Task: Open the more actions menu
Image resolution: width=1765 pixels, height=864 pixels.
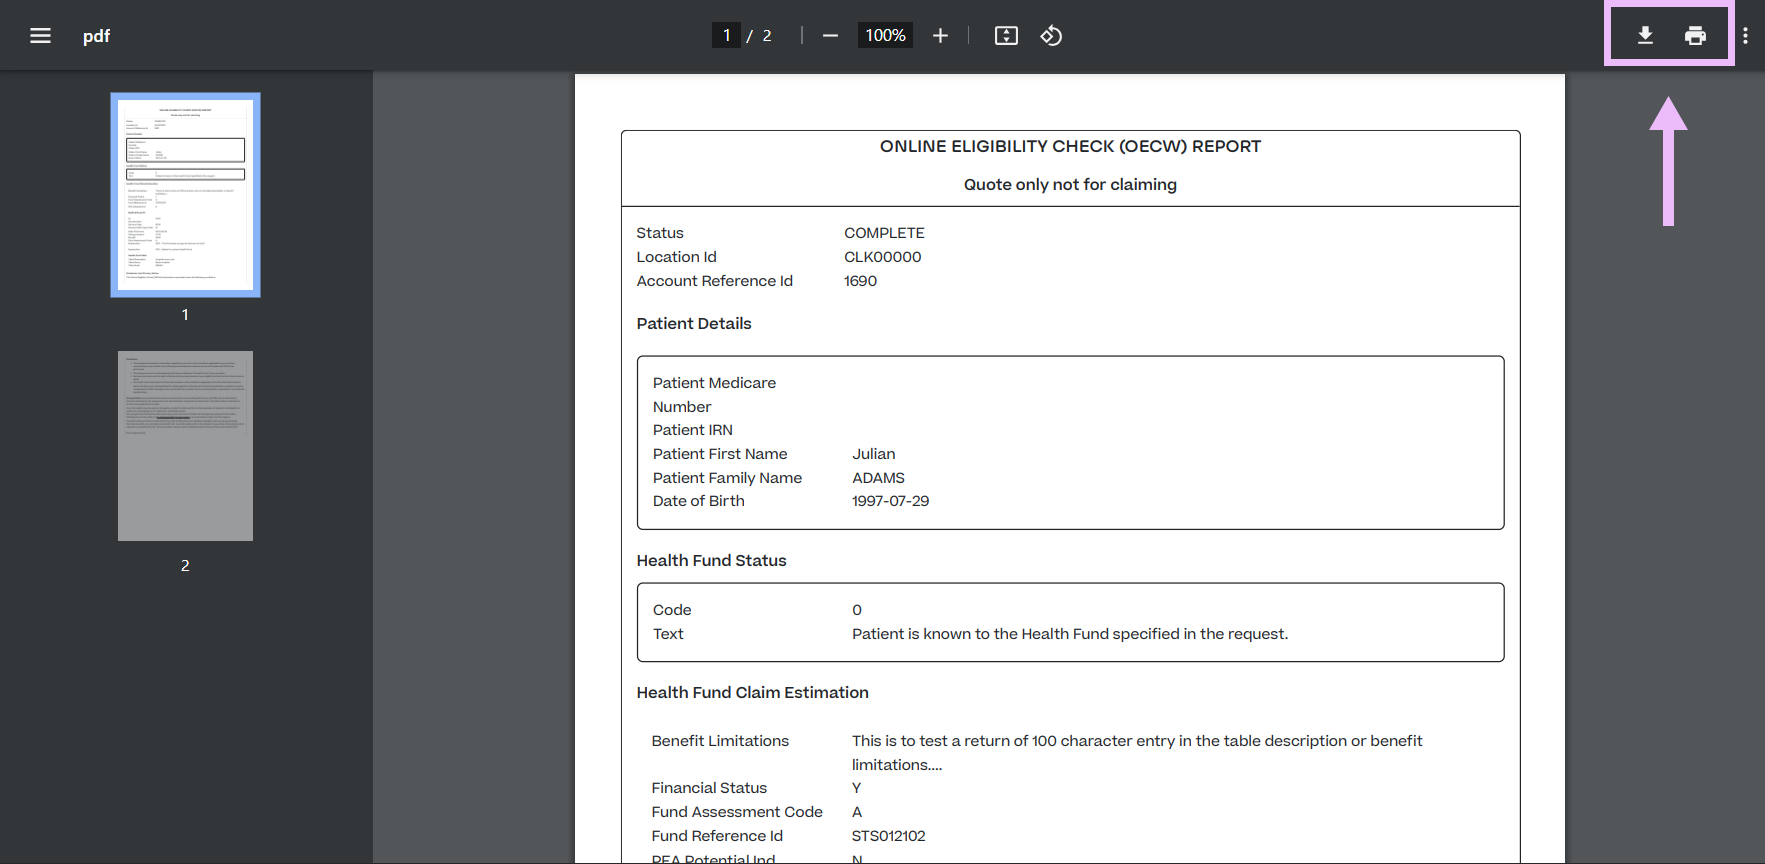Action: [x=1745, y=36]
